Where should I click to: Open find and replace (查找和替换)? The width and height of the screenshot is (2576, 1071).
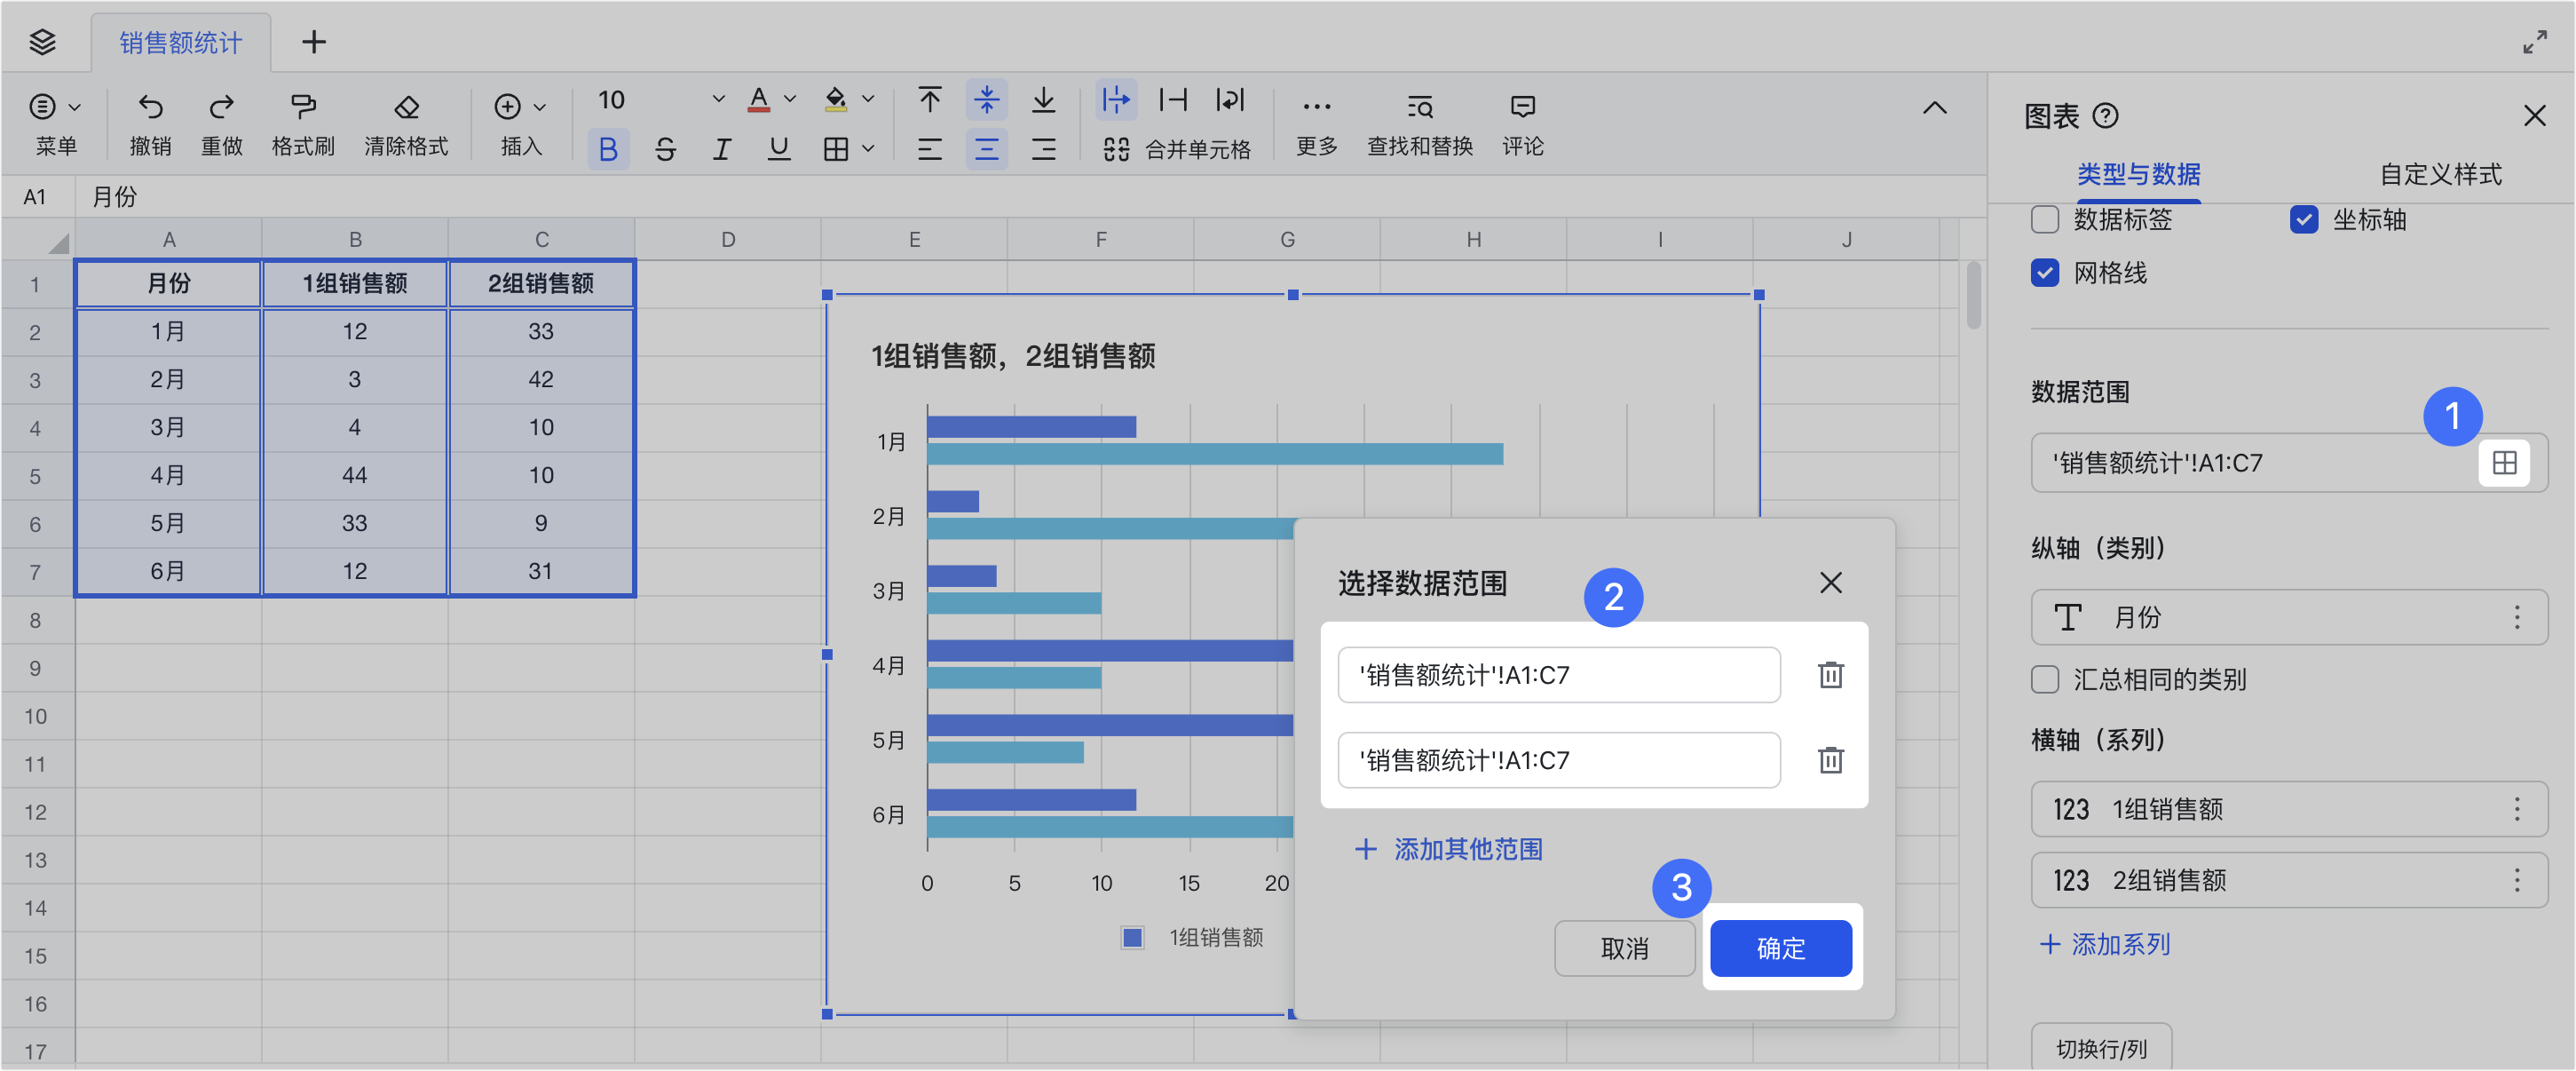(1420, 124)
